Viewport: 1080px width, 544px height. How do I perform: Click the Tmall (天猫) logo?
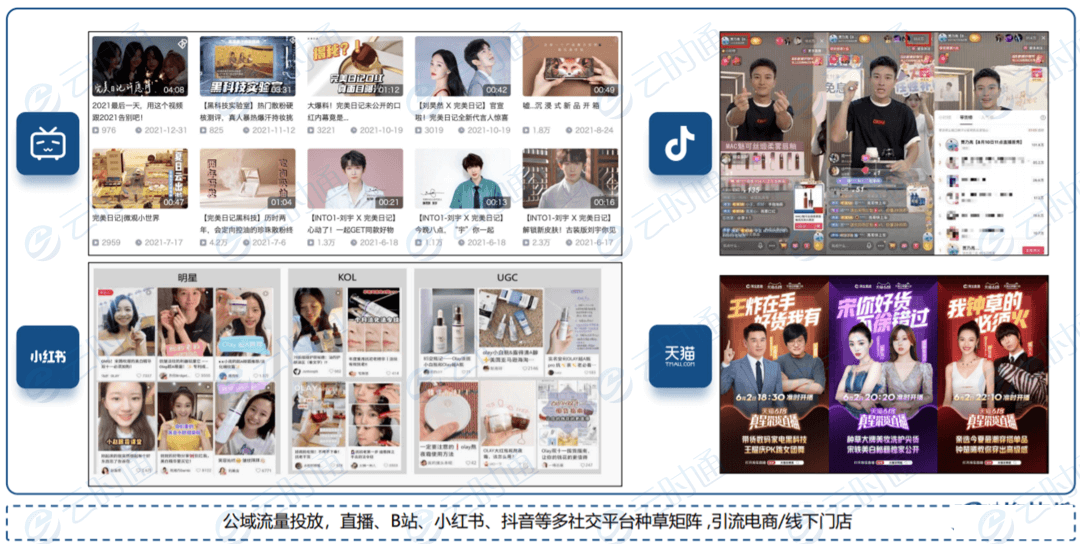[x=680, y=354]
